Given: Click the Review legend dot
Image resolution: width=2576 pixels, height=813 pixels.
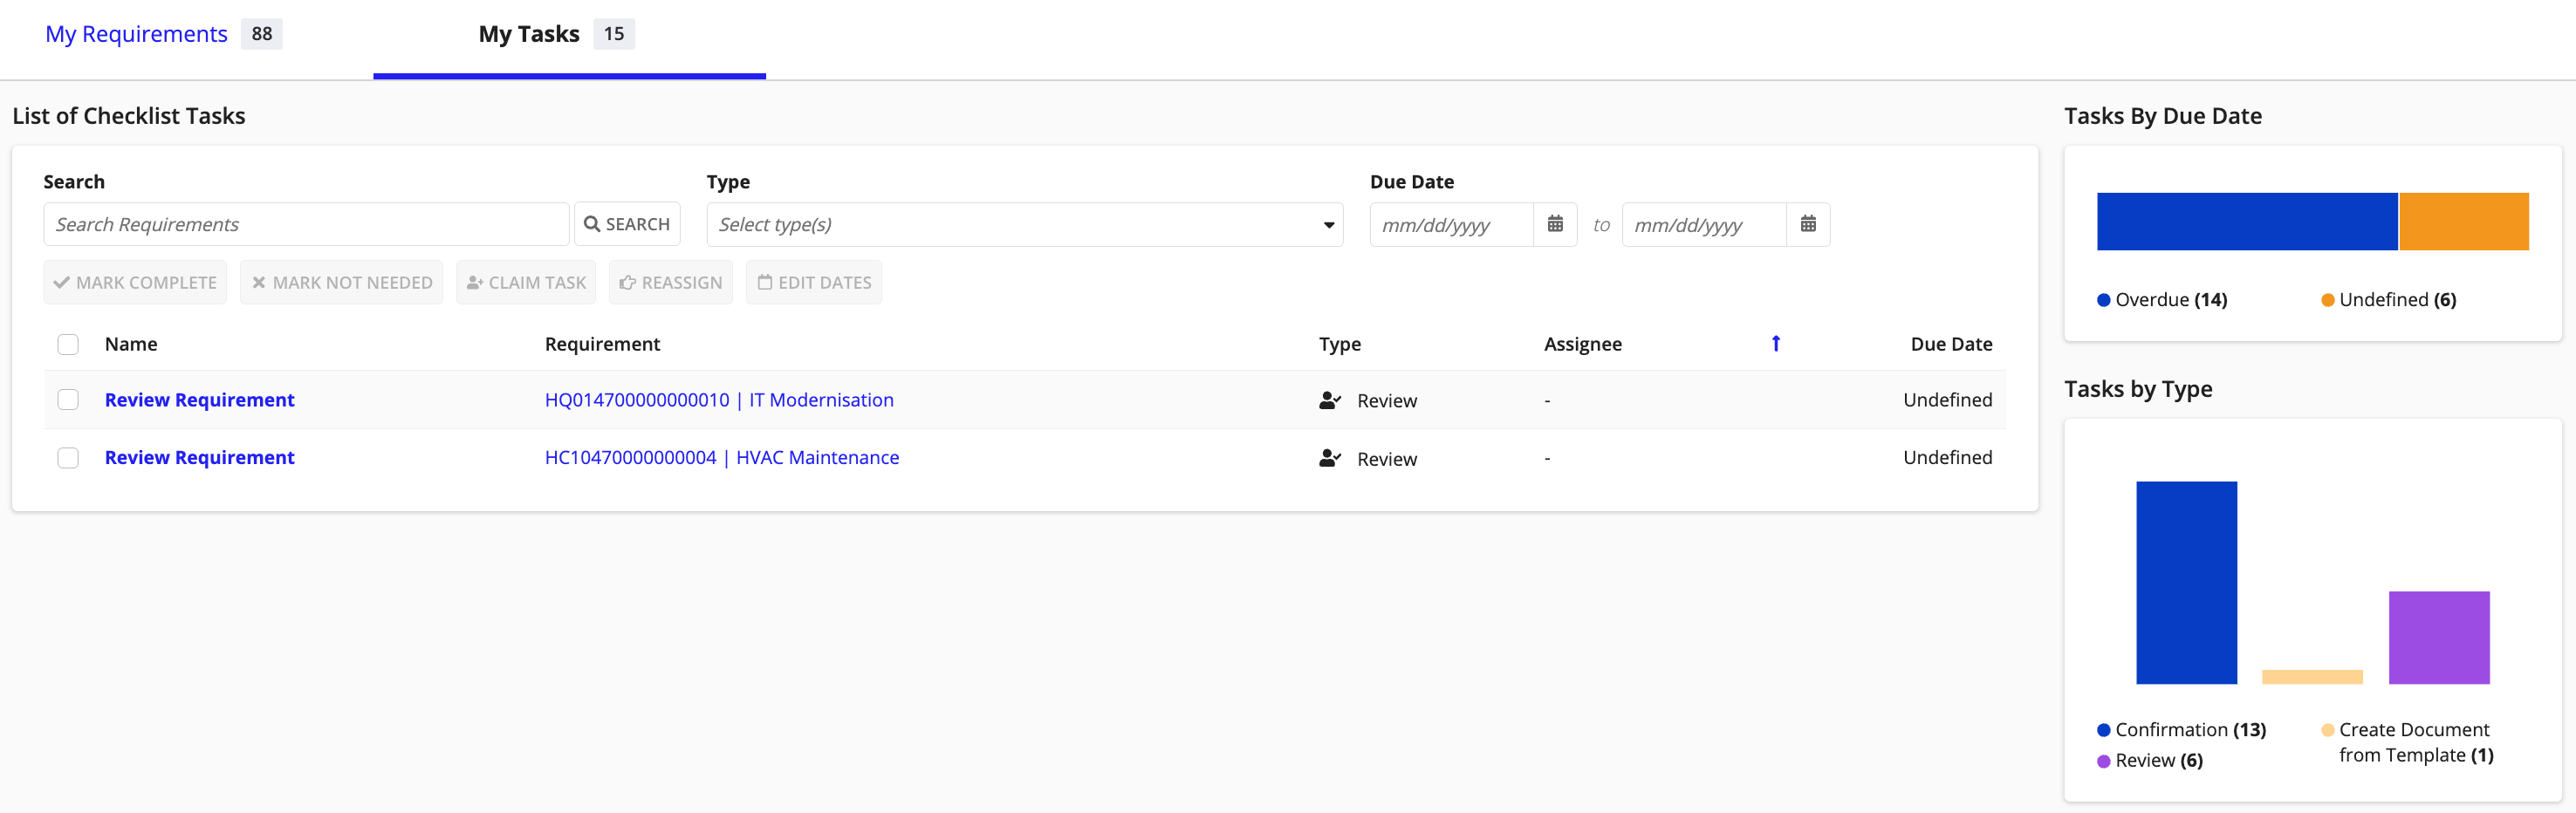Looking at the screenshot, I should click(x=2103, y=761).
